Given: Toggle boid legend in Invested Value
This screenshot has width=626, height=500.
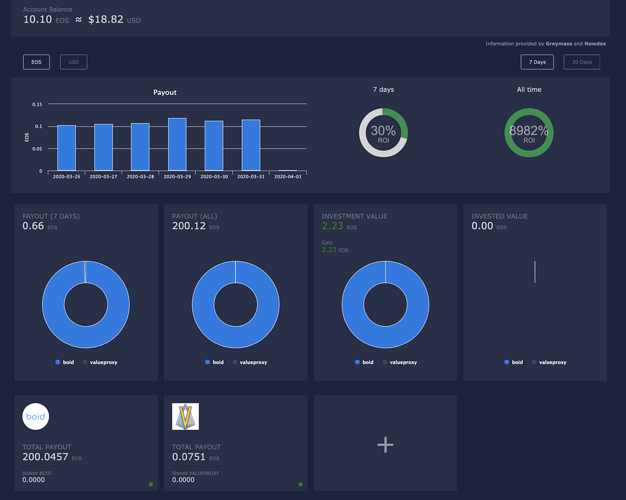Looking at the screenshot, I should click(x=513, y=362).
